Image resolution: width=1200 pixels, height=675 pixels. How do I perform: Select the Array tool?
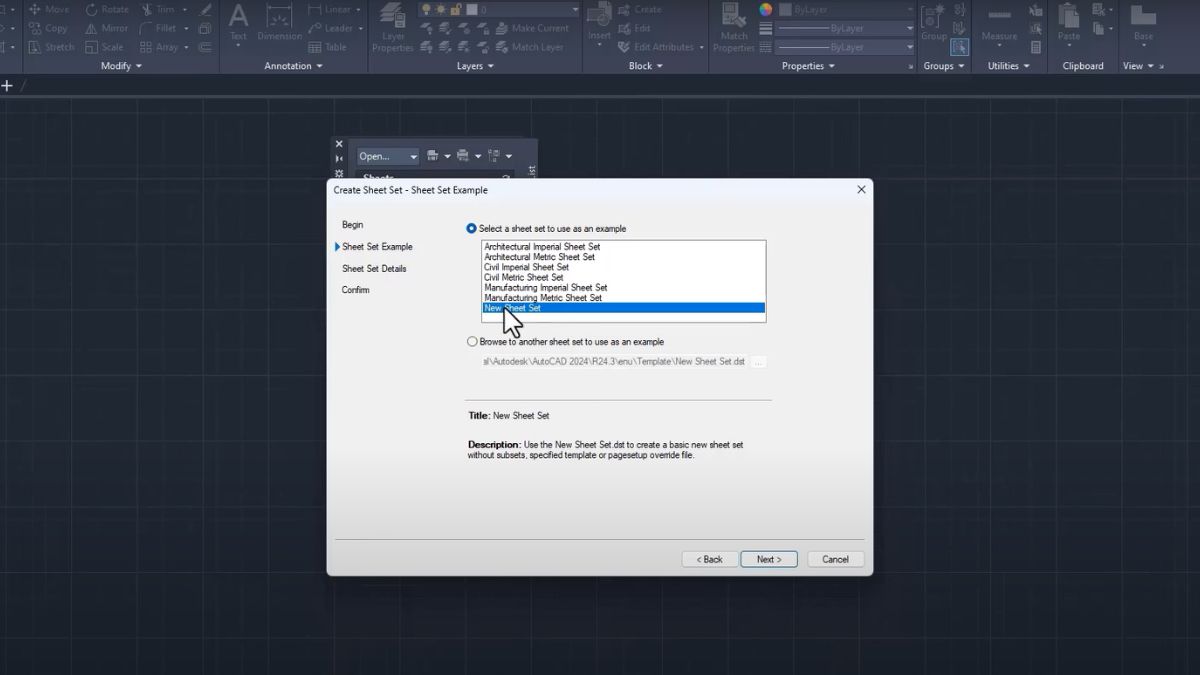(x=159, y=47)
